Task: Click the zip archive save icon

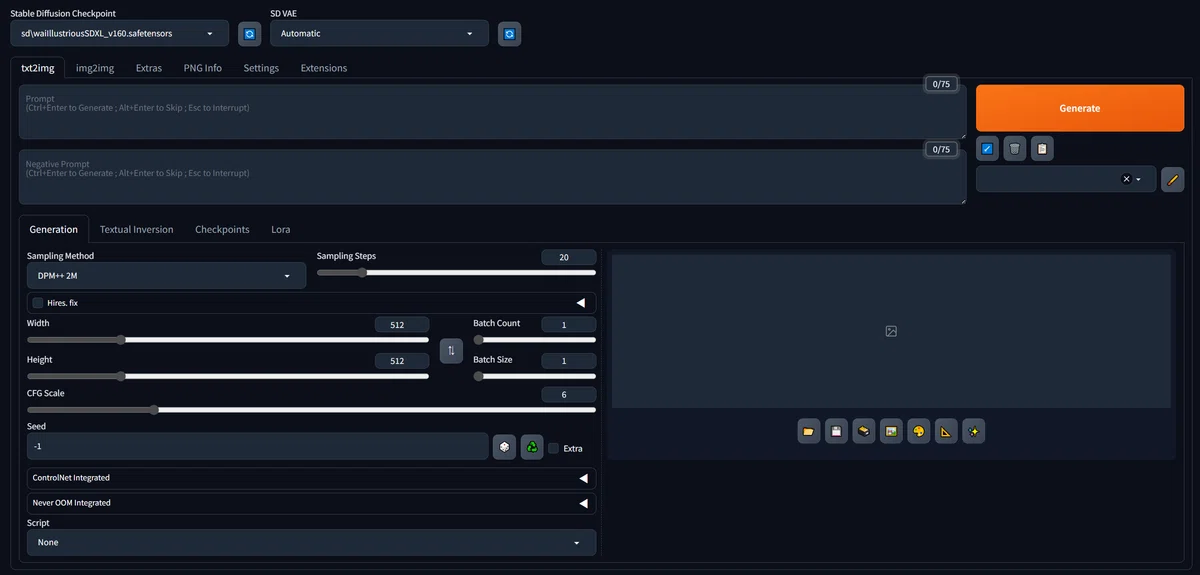Action: click(x=864, y=432)
